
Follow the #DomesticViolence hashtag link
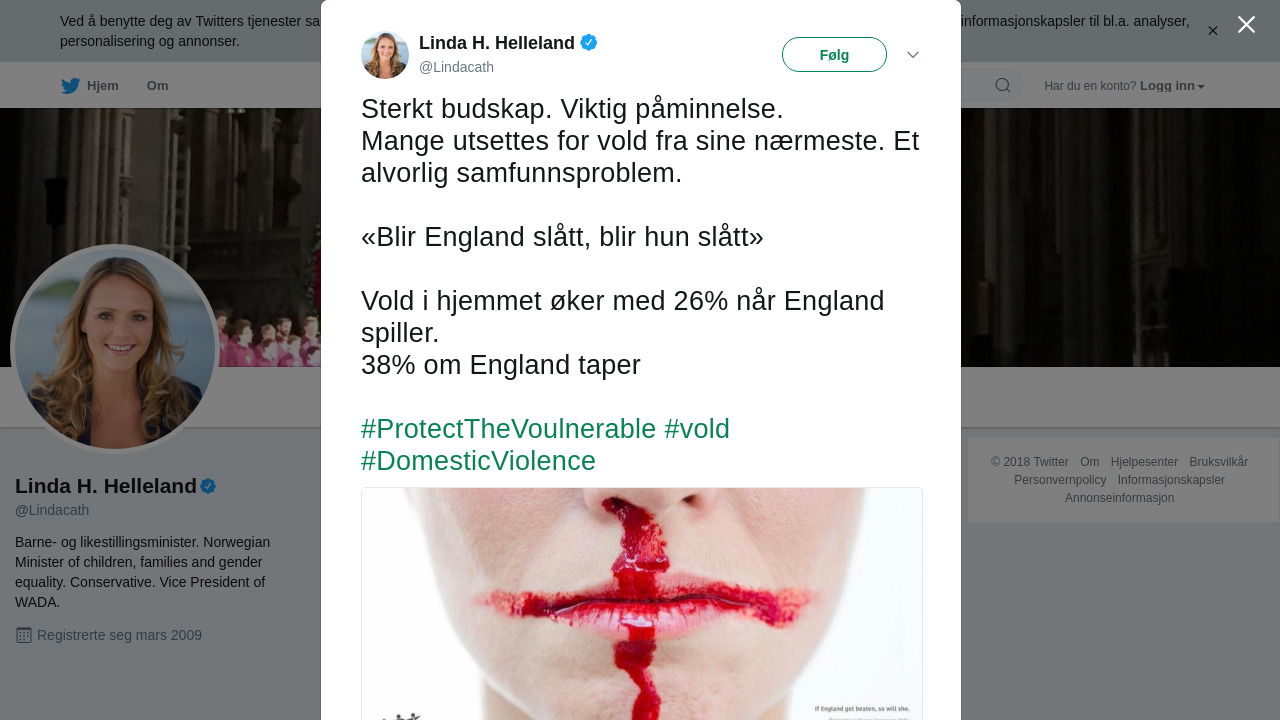(478, 461)
